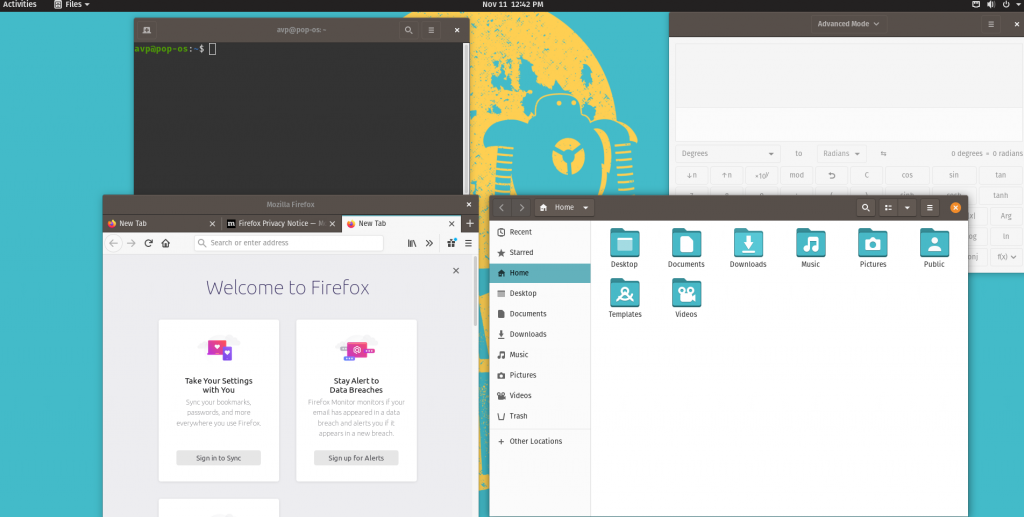The height and width of the screenshot is (517, 1024).
Task: Open Activities overview
Action: [20, 5]
